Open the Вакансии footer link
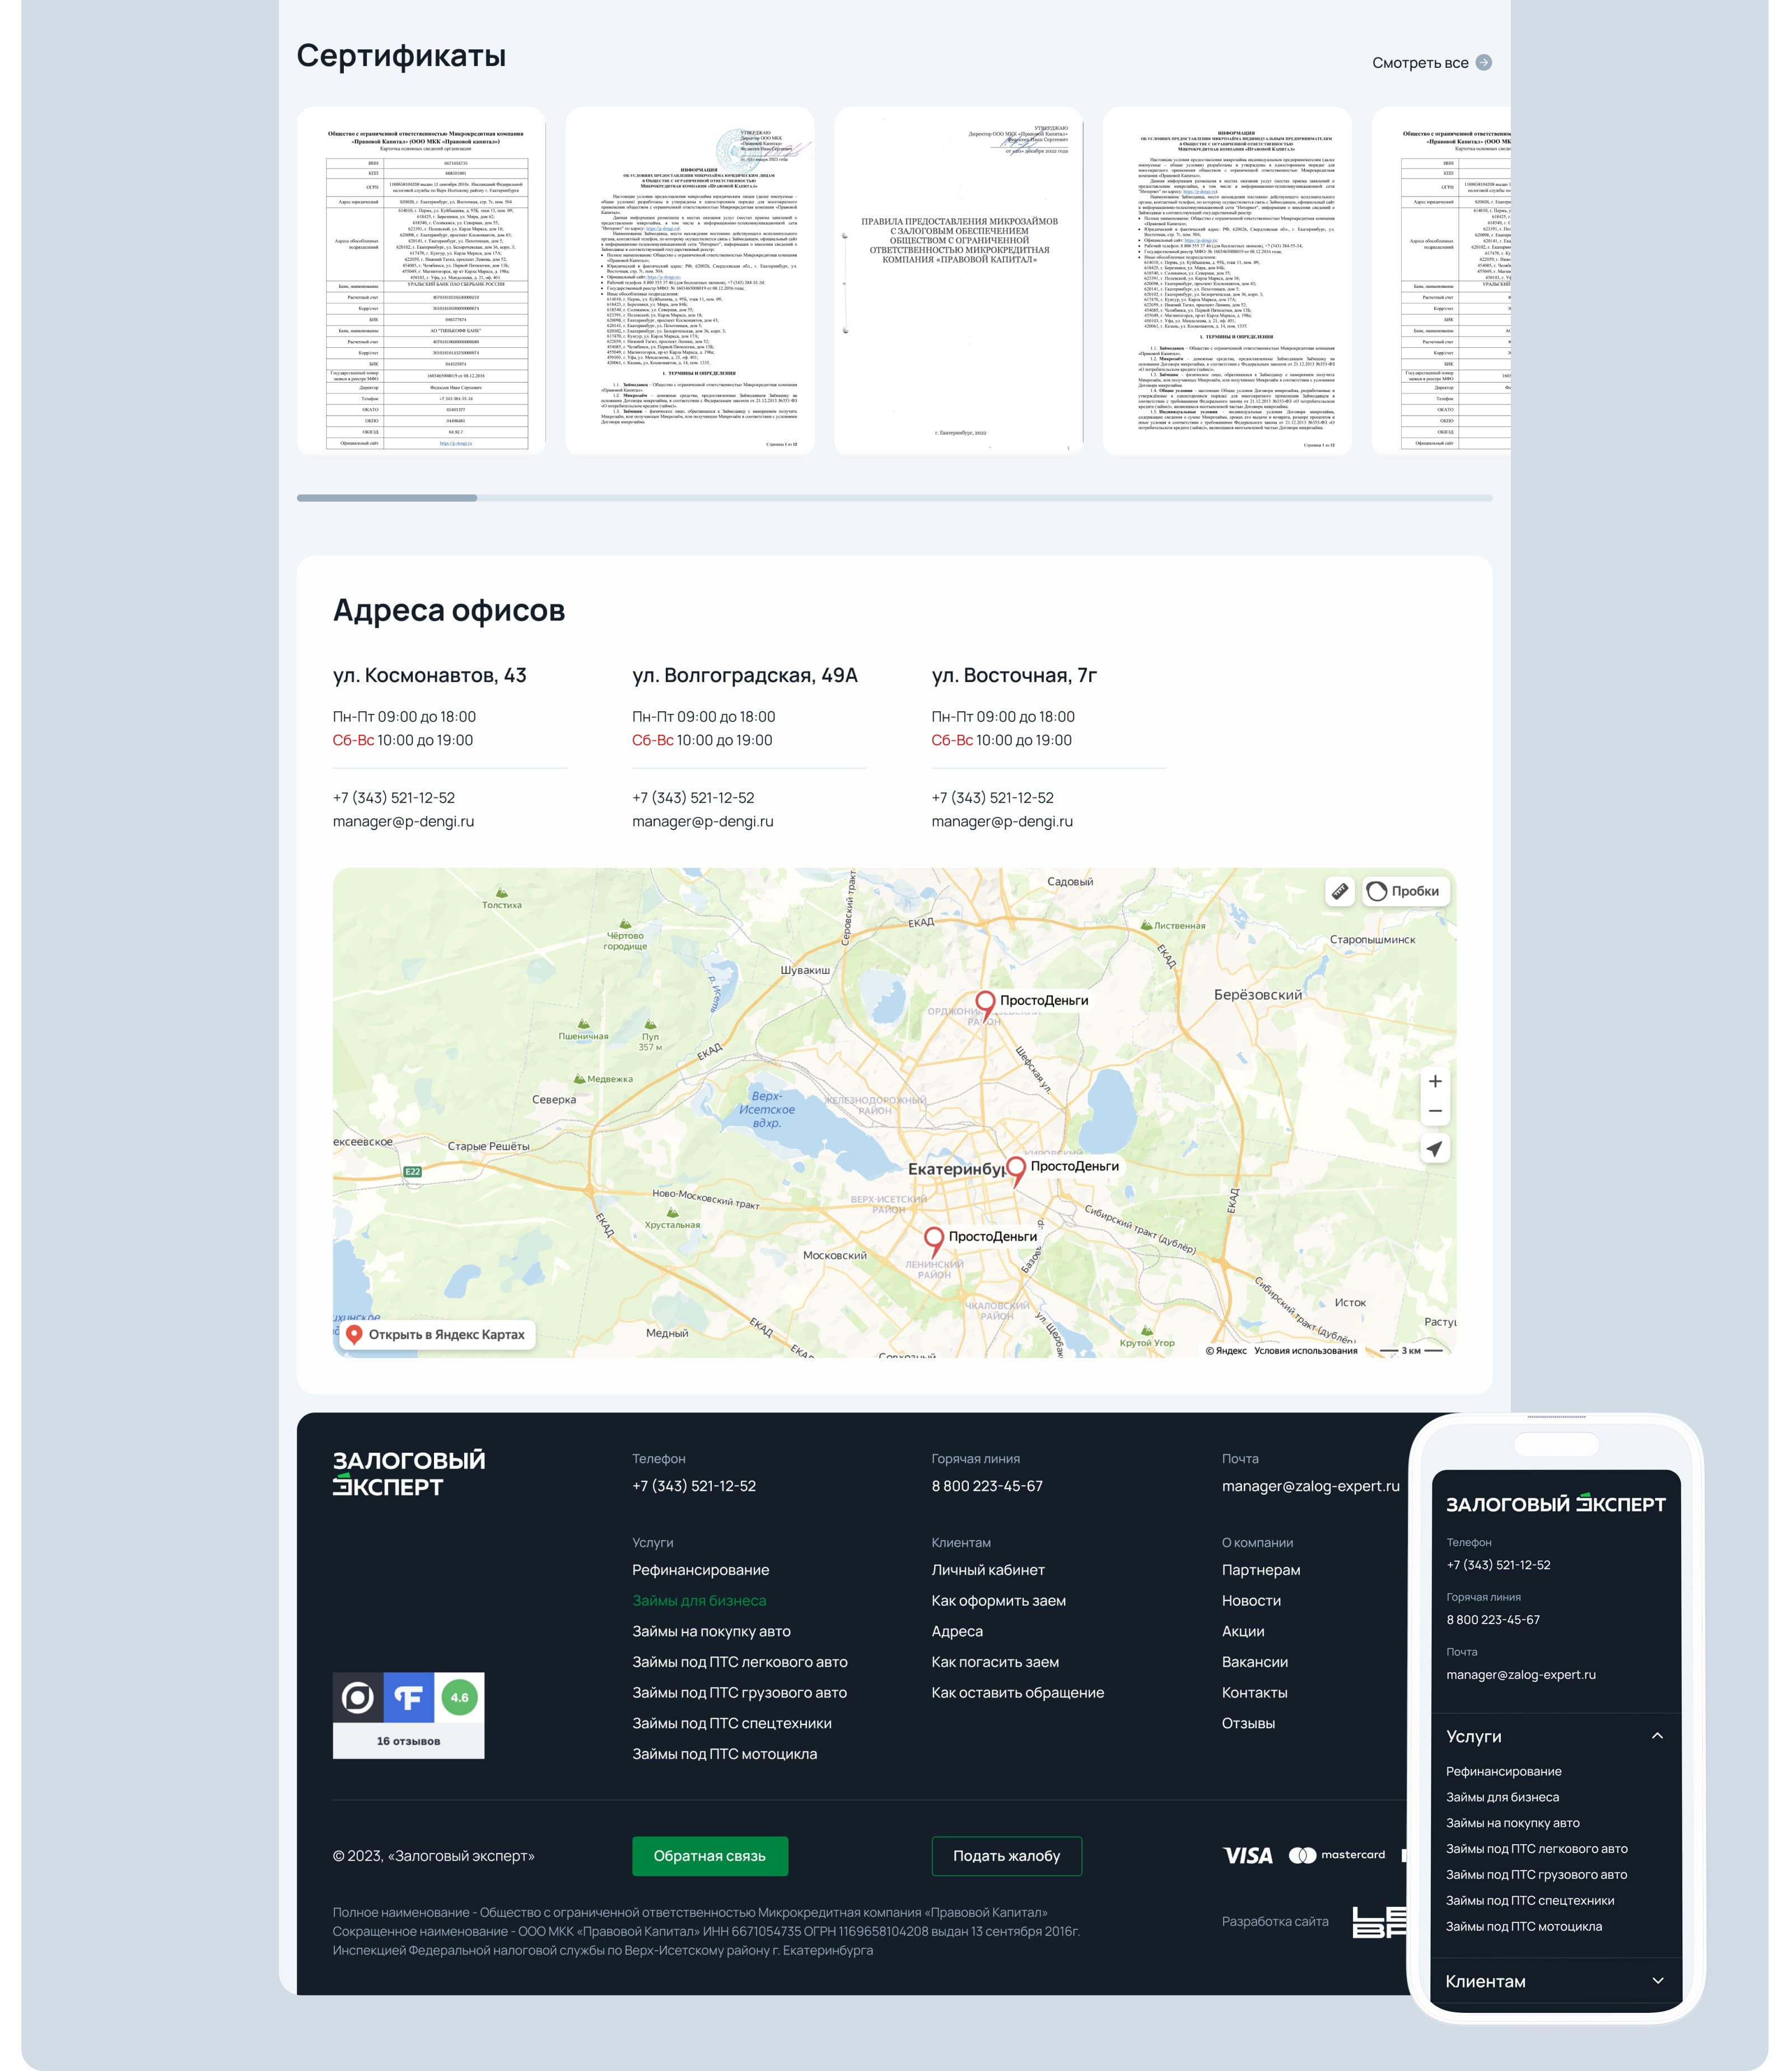 coord(1254,1662)
